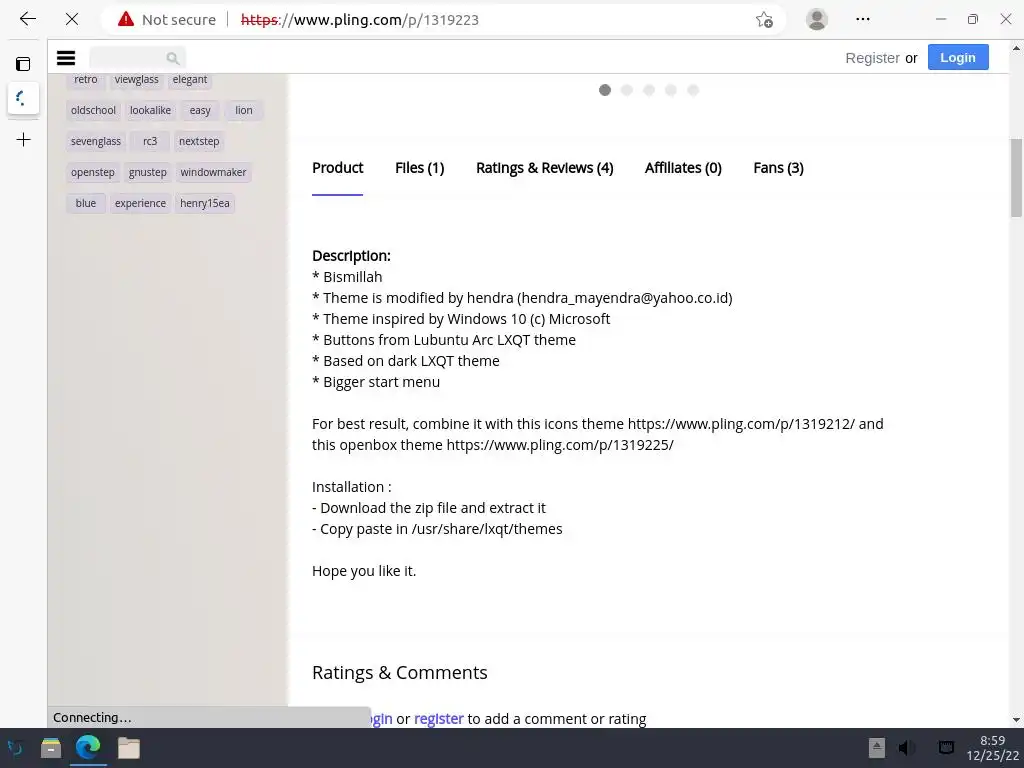Select the fifth carousel dot
The width and height of the screenshot is (1024, 768).
693,90
